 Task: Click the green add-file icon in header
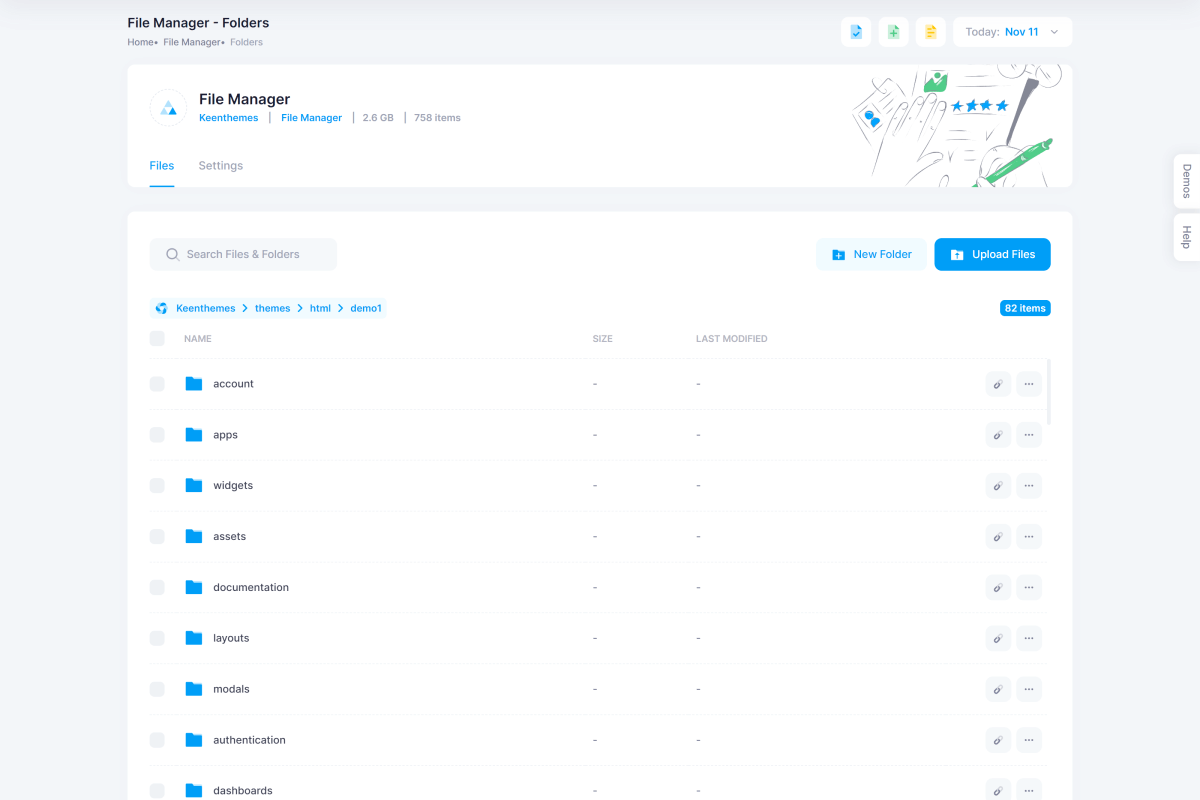click(893, 32)
